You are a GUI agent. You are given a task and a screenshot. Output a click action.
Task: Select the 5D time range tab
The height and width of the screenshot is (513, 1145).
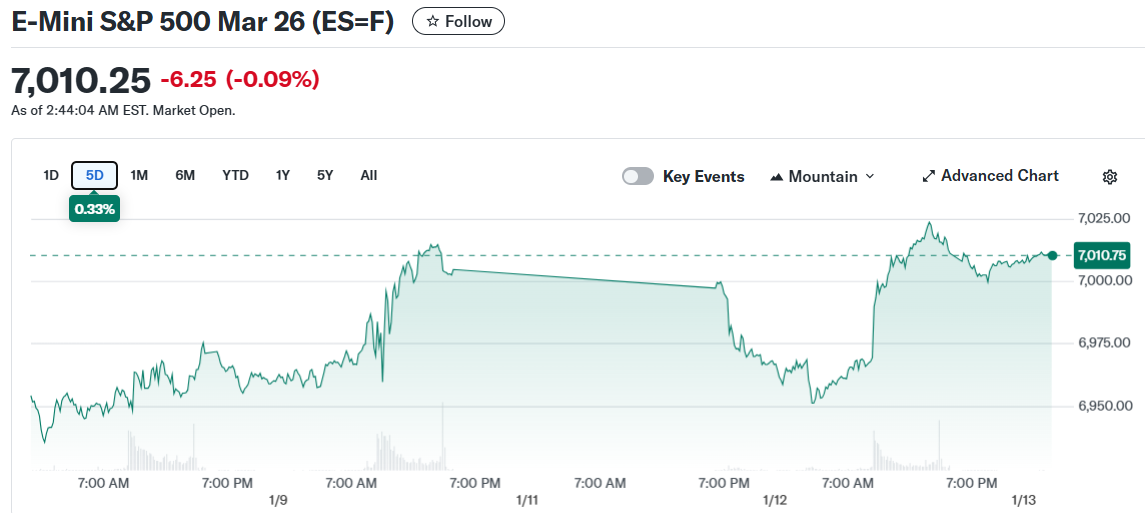tap(95, 175)
